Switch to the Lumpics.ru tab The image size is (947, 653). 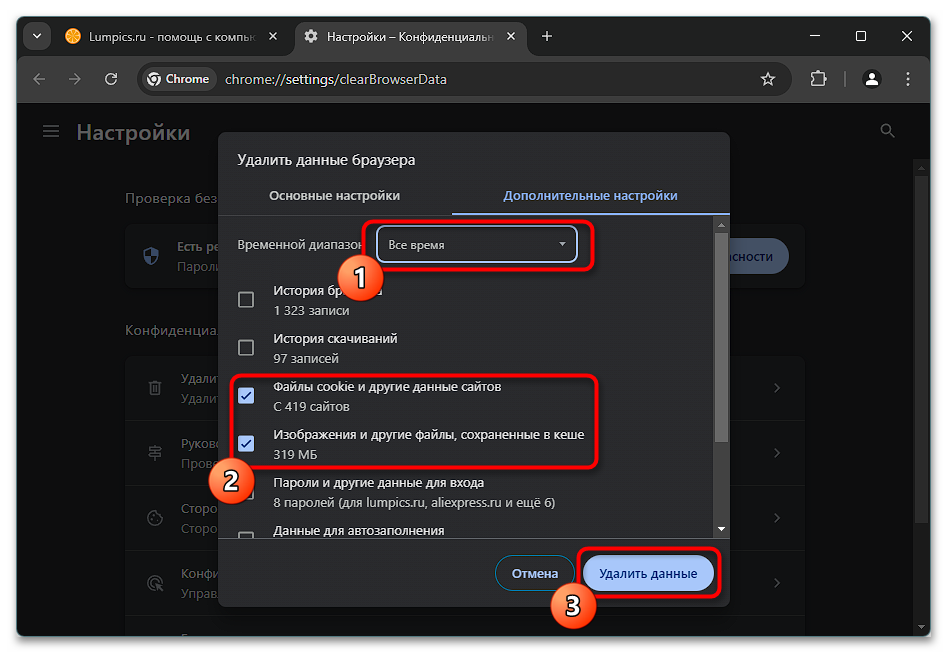coord(171,37)
